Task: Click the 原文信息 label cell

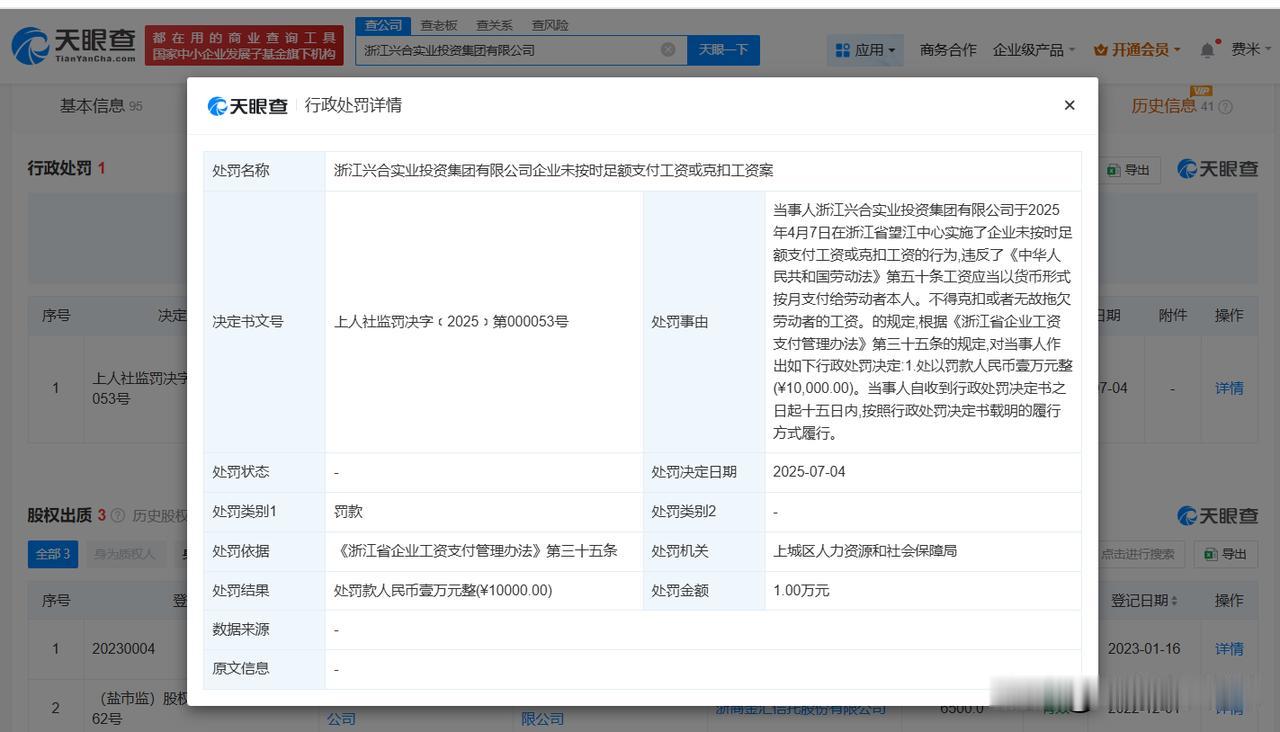Action: (x=264, y=669)
